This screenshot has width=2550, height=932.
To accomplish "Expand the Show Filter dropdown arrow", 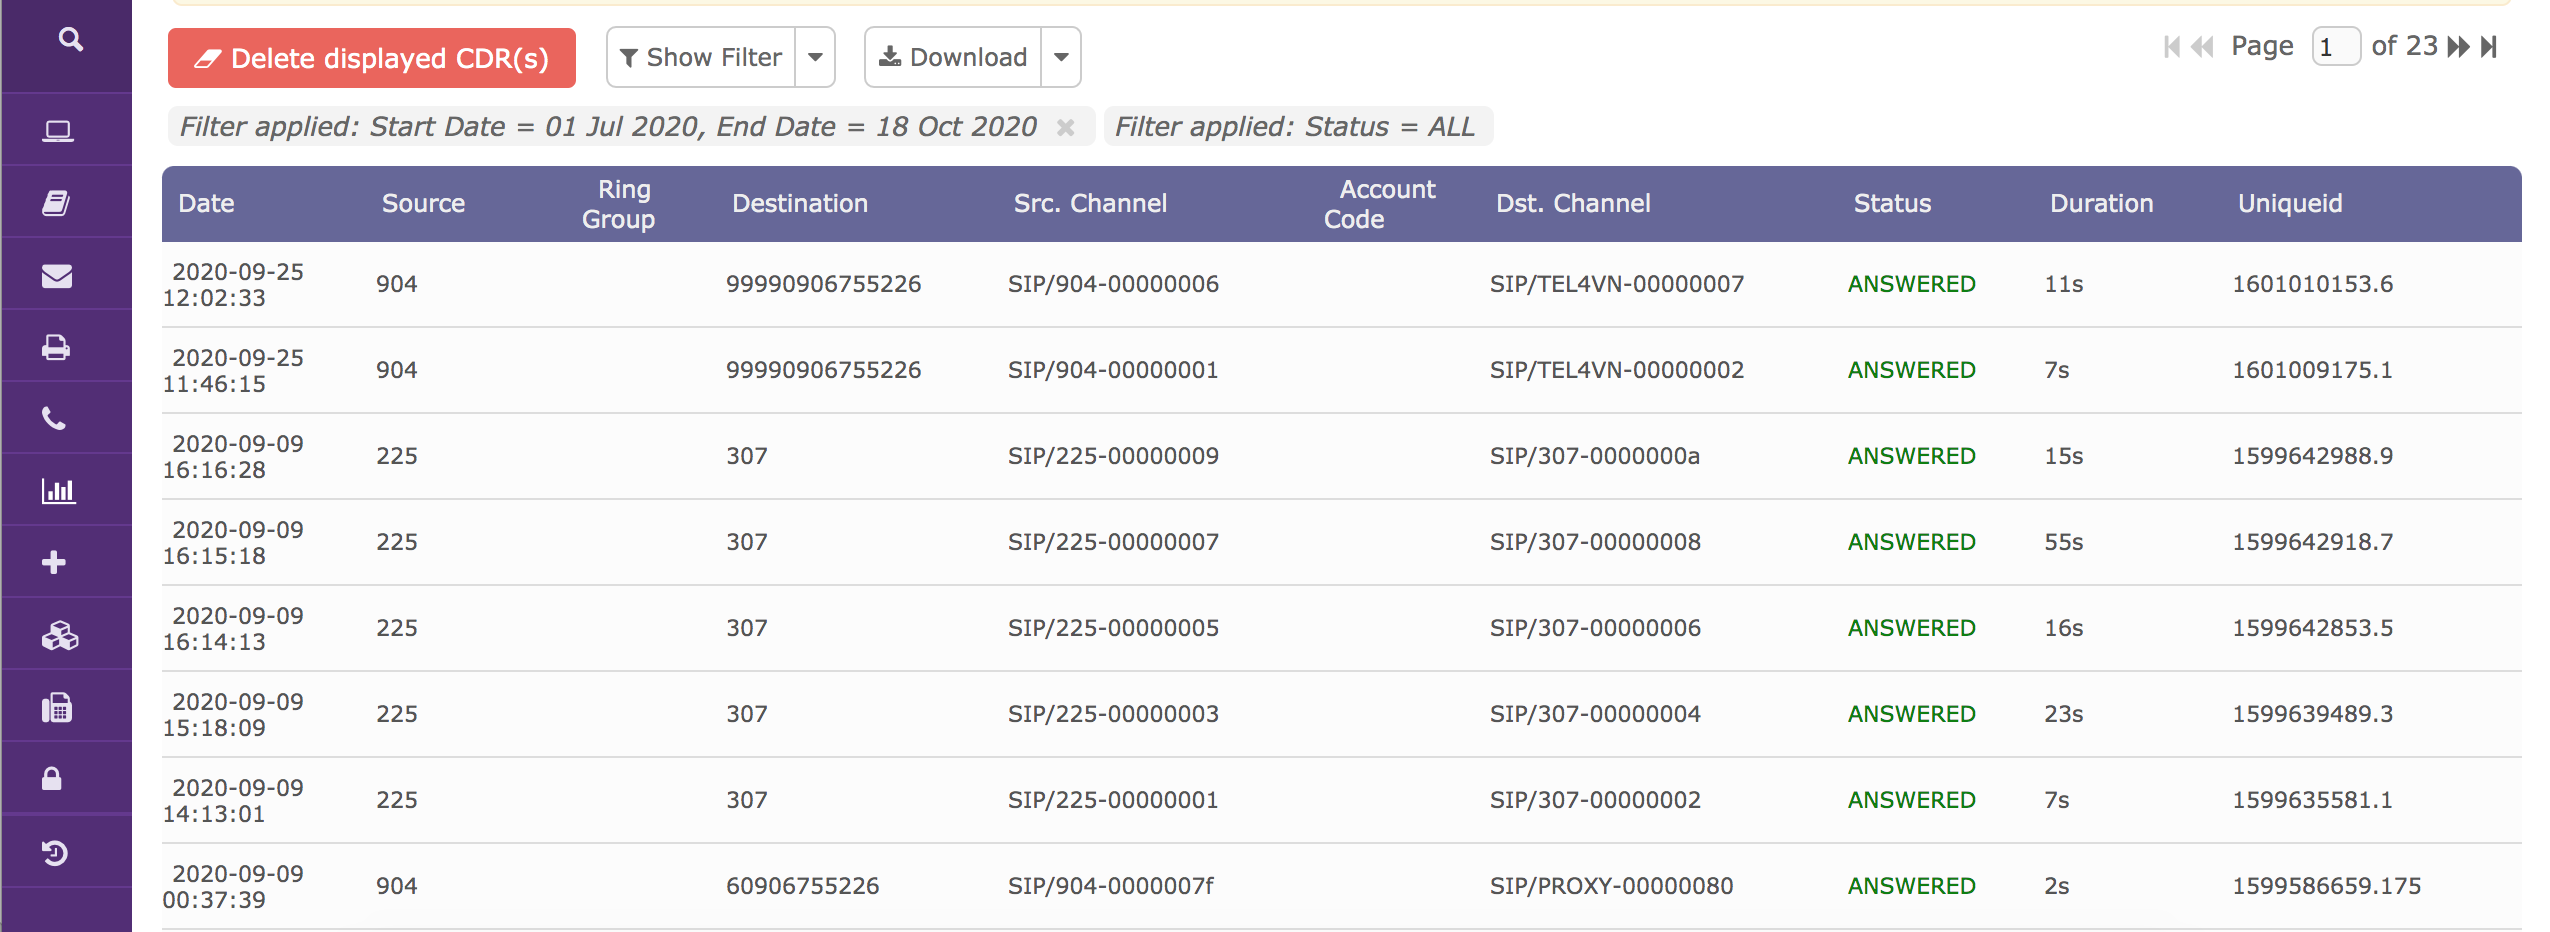I will pos(816,58).
